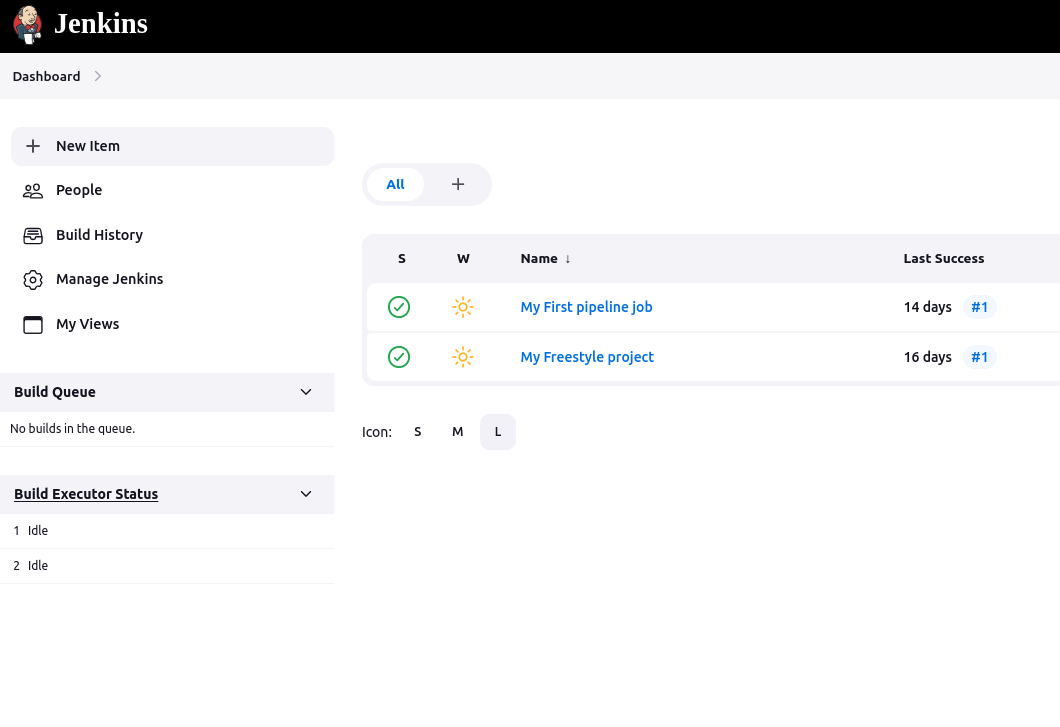Sort by the W weather column header
Viewport: 1060px width, 727px height.
[463, 259]
